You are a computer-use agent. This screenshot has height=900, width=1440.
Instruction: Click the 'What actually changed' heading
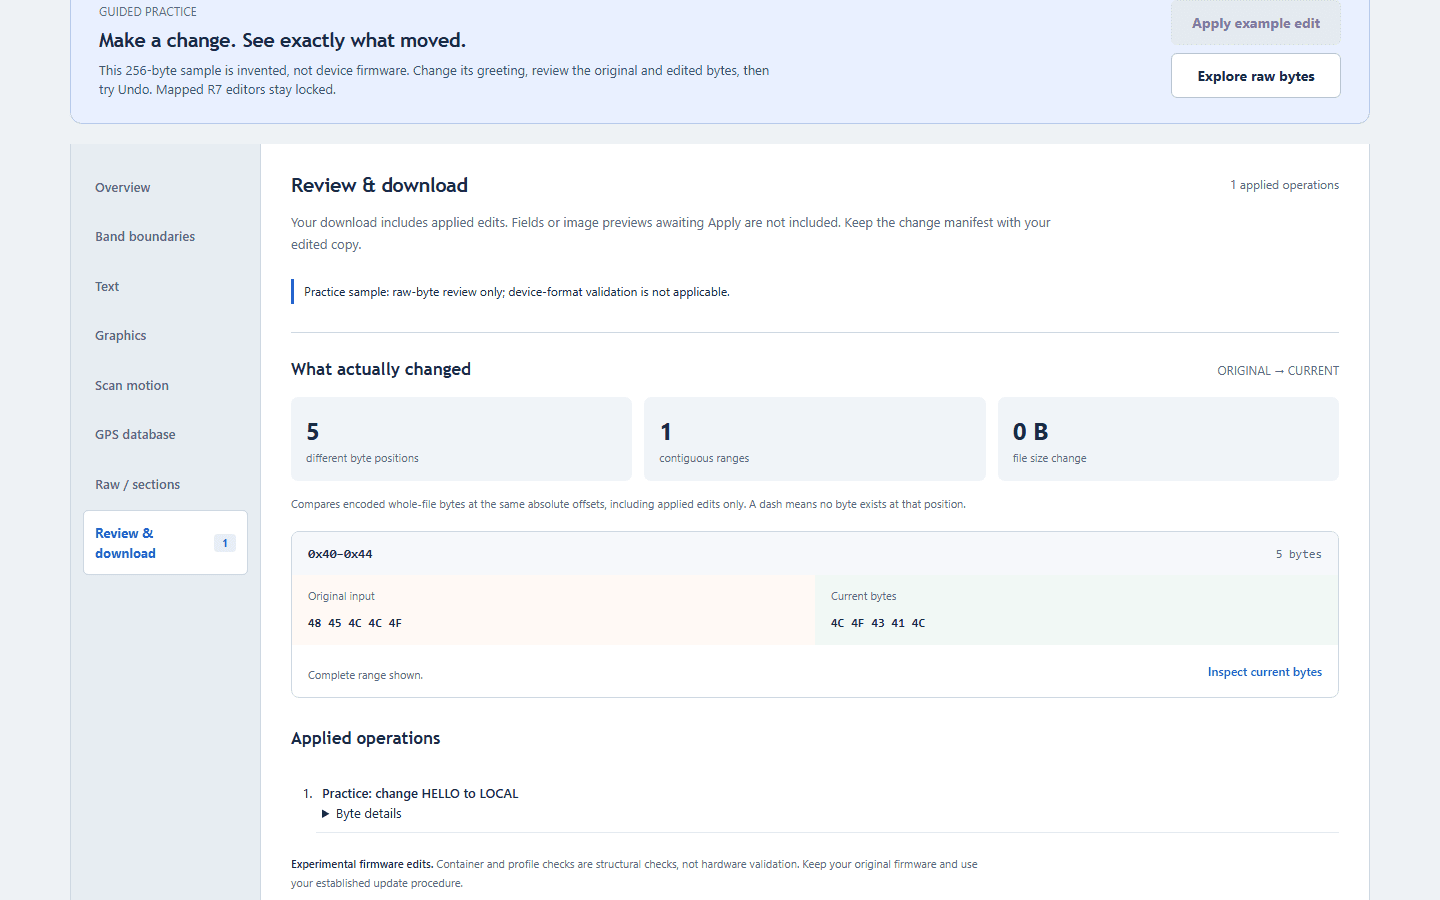tap(381, 369)
